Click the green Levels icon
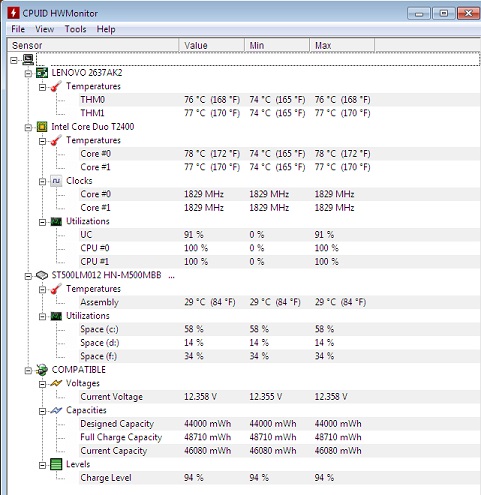This screenshot has width=481, height=495. tap(56, 464)
